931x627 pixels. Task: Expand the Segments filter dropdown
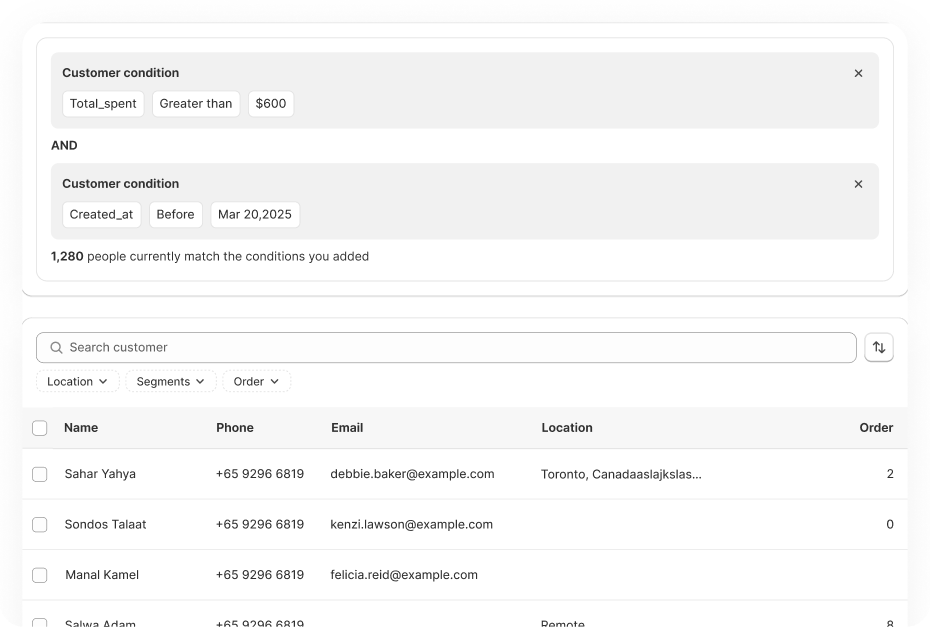pyautogui.click(x=170, y=381)
